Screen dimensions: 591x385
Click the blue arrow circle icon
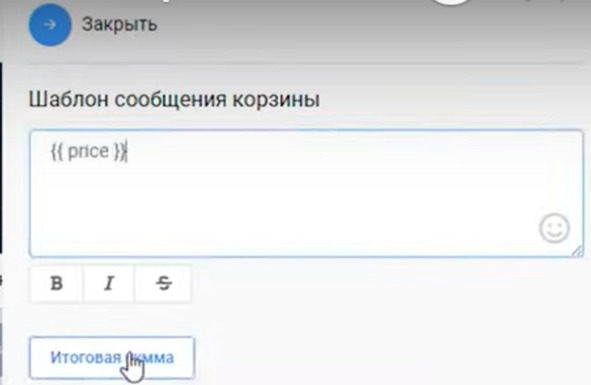50,25
